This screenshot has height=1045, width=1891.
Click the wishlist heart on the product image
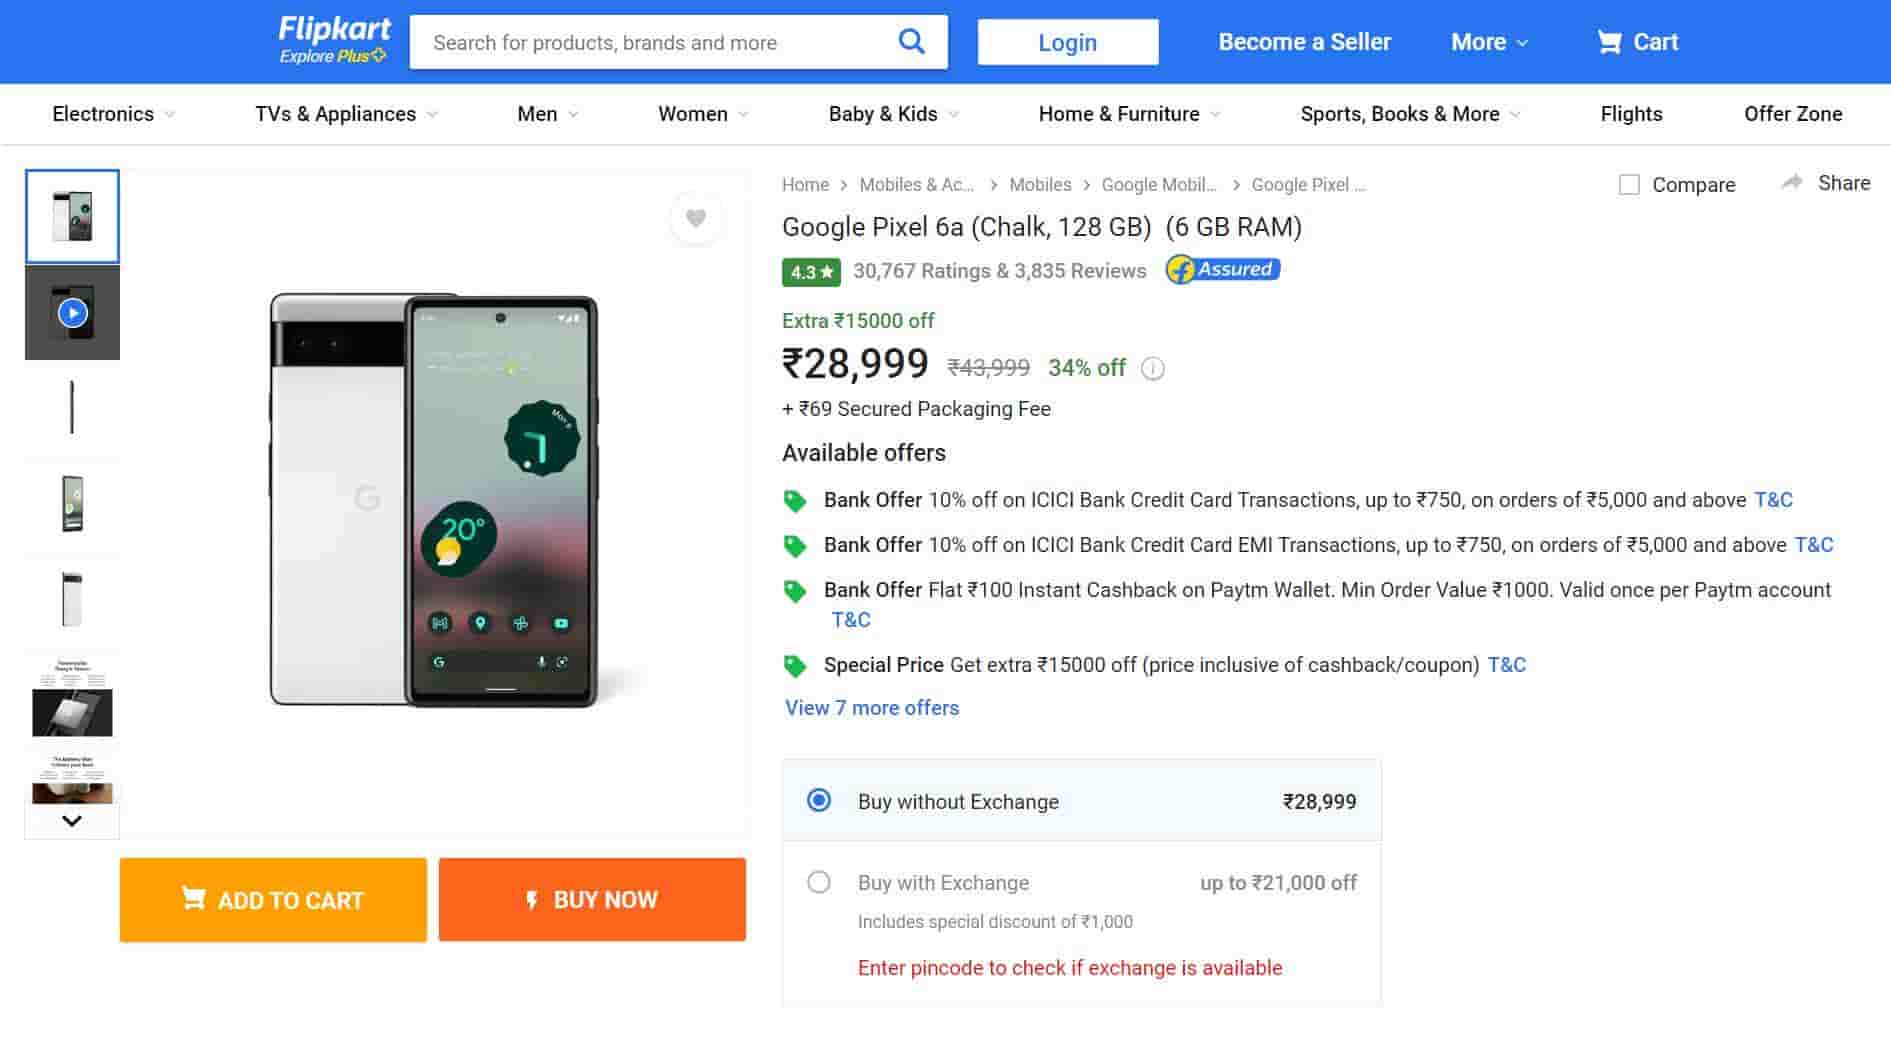coord(696,218)
